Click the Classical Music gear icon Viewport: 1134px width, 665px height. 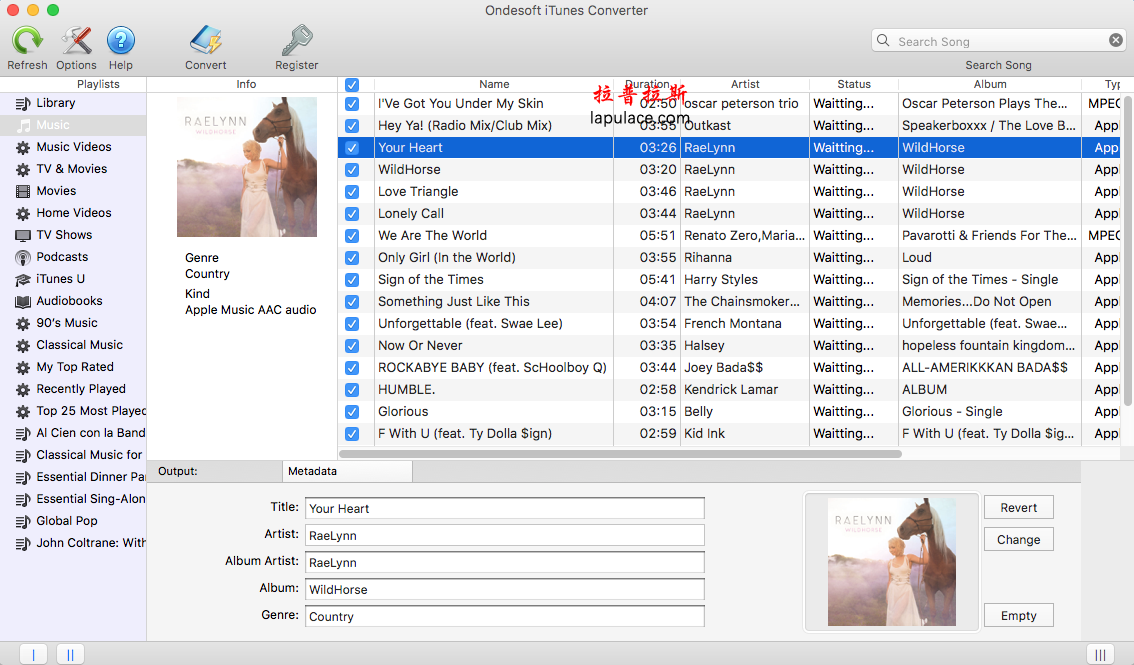[23, 346]
